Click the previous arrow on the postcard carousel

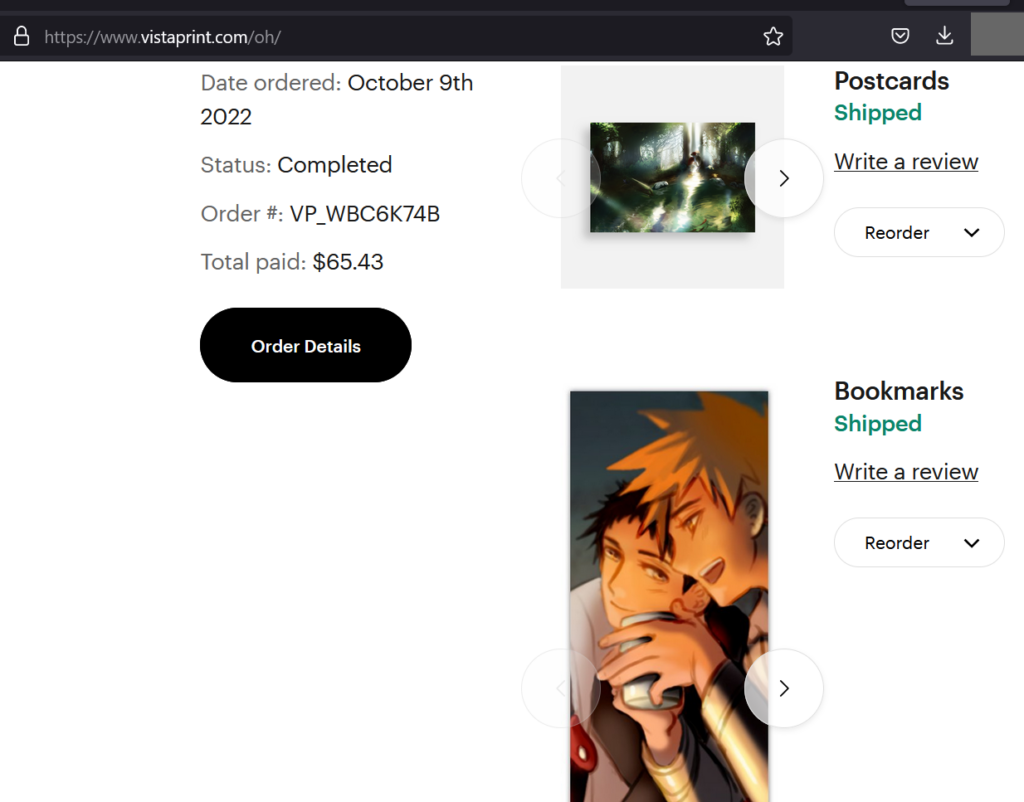tap(560, 178)
